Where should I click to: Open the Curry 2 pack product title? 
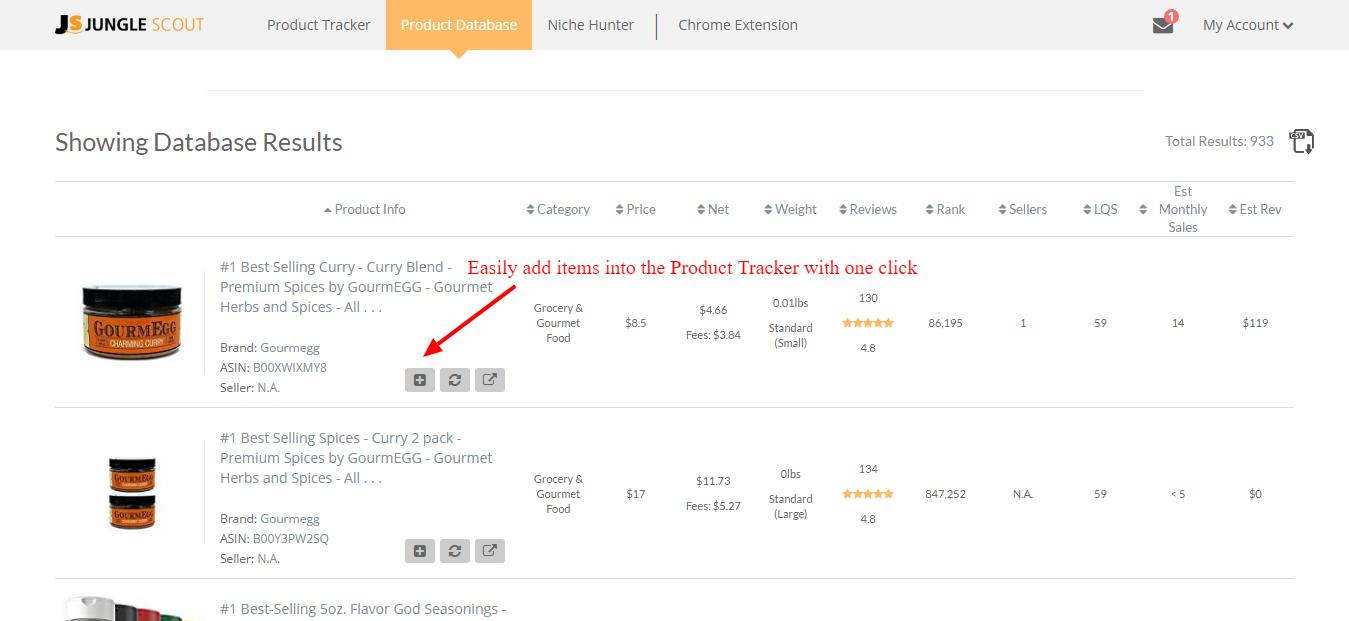(x=356, y=458)
